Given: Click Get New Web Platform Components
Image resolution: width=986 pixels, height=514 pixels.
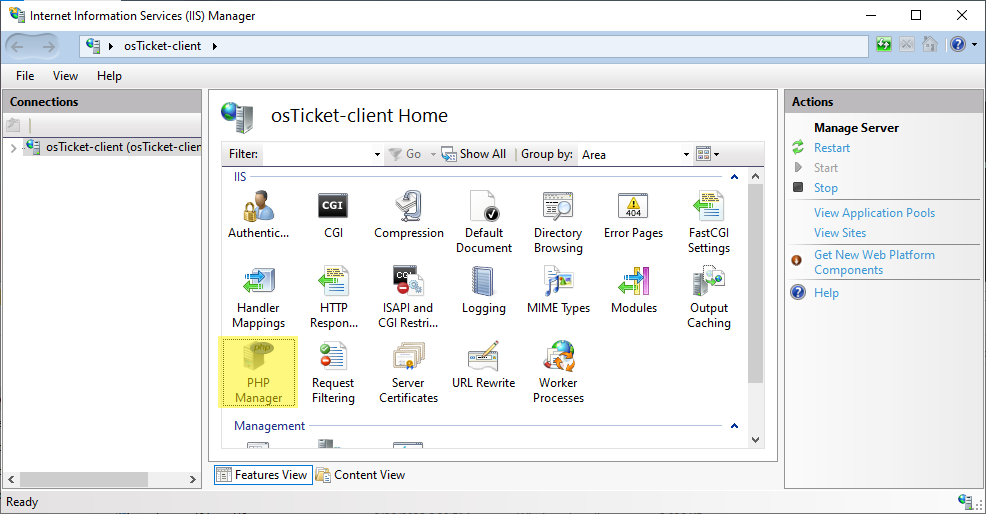Looking at the screenshot, I should click(874, 262).
